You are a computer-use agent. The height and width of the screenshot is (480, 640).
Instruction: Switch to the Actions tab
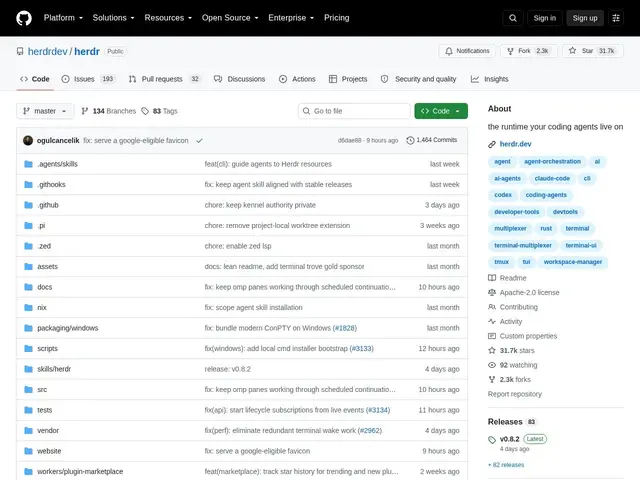(297, 79)
